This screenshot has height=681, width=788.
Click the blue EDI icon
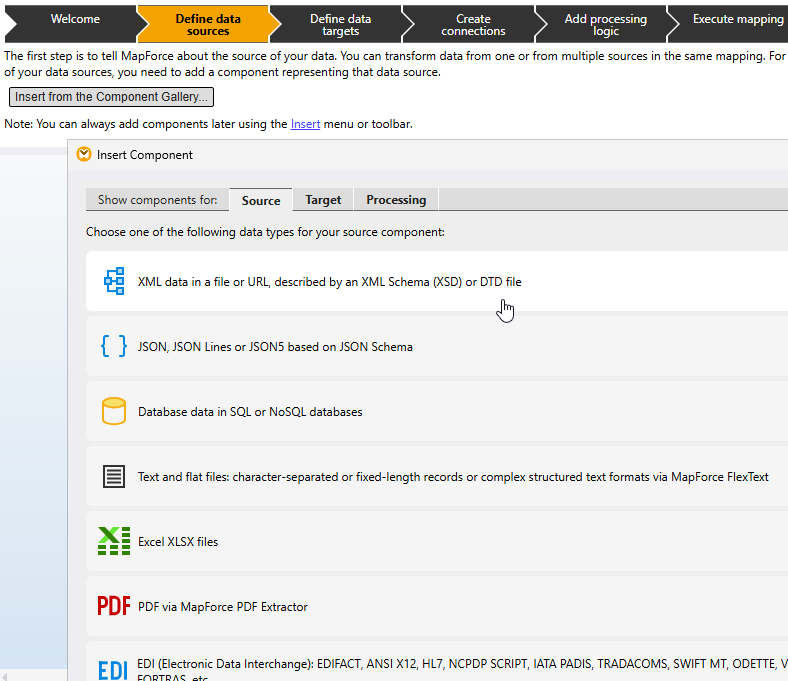[114, 669]
